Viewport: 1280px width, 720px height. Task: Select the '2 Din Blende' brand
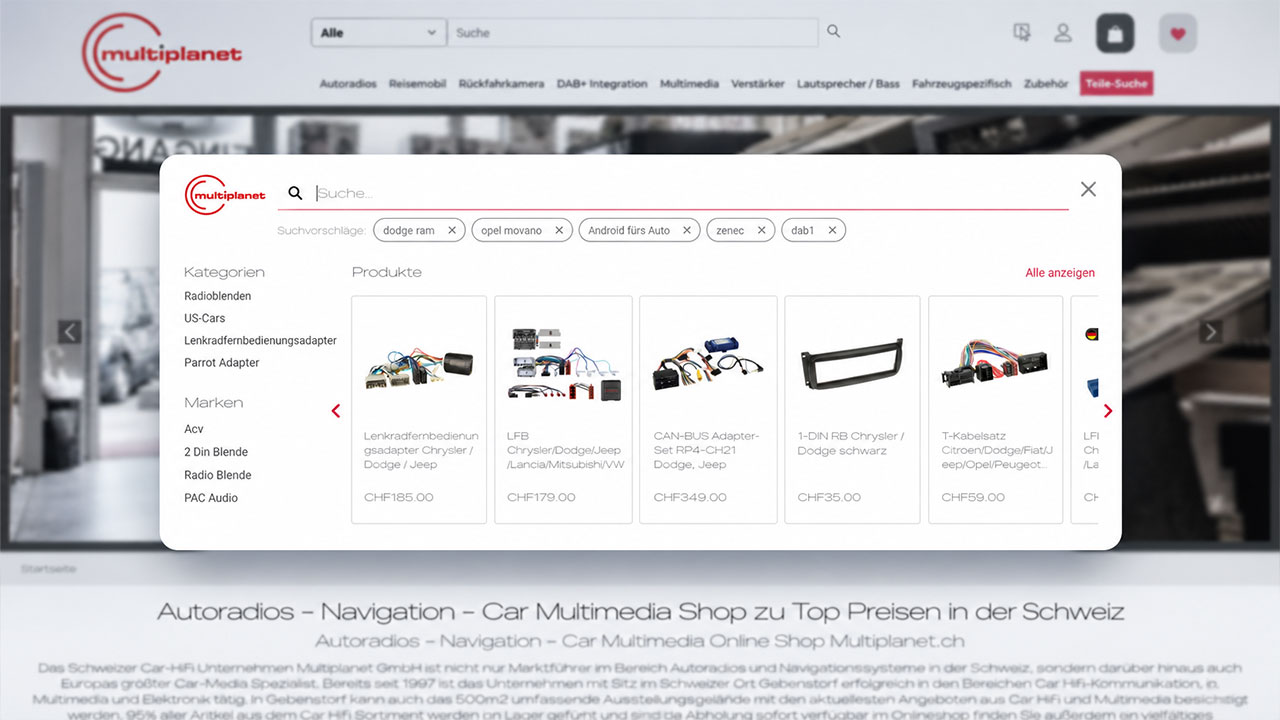click(216, 452)
